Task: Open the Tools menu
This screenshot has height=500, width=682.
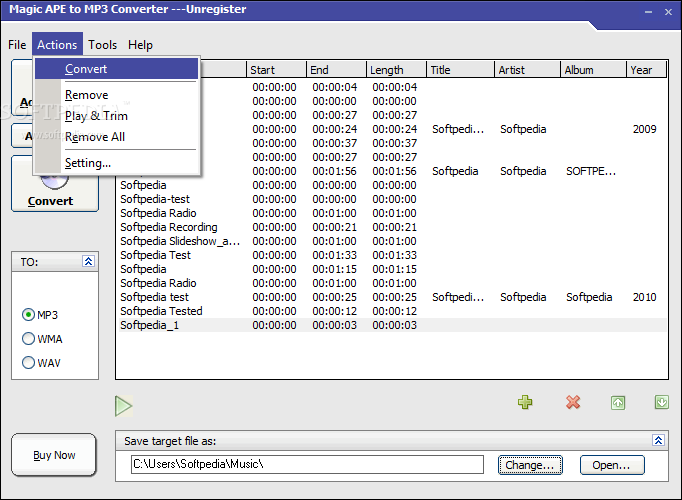Action: click(x=102, y=45)
